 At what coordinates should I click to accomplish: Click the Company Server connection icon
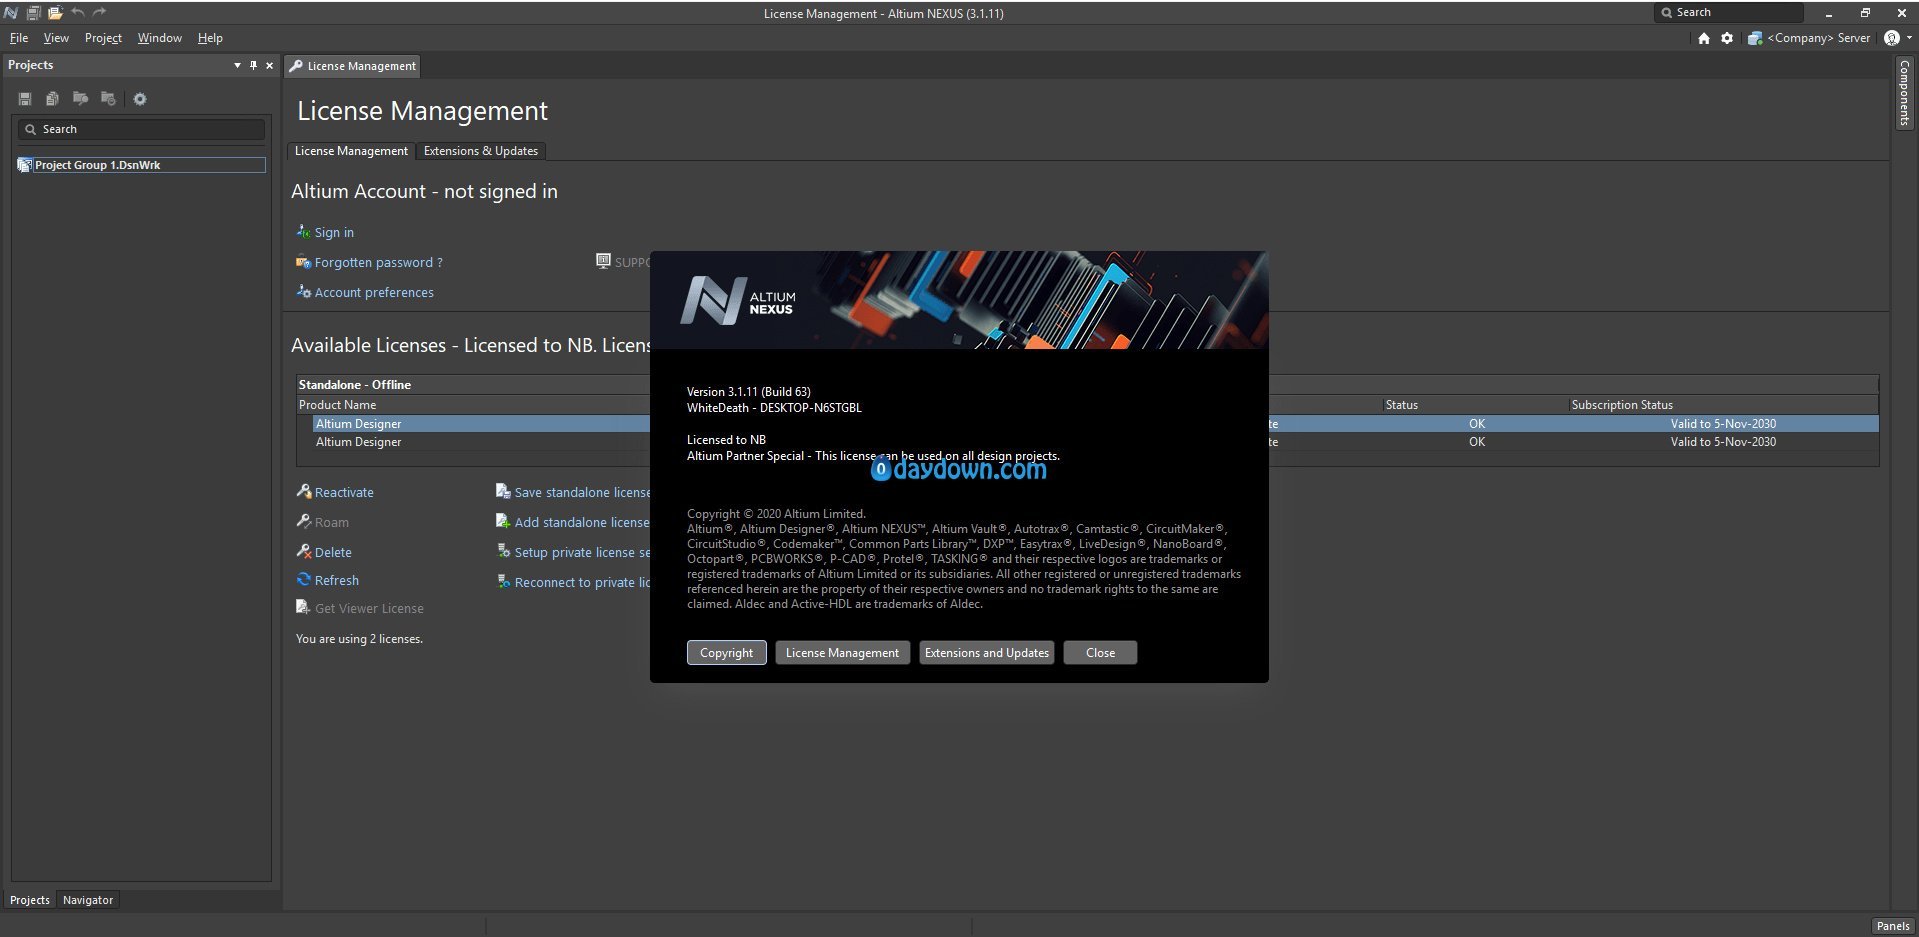(1755, 38)
